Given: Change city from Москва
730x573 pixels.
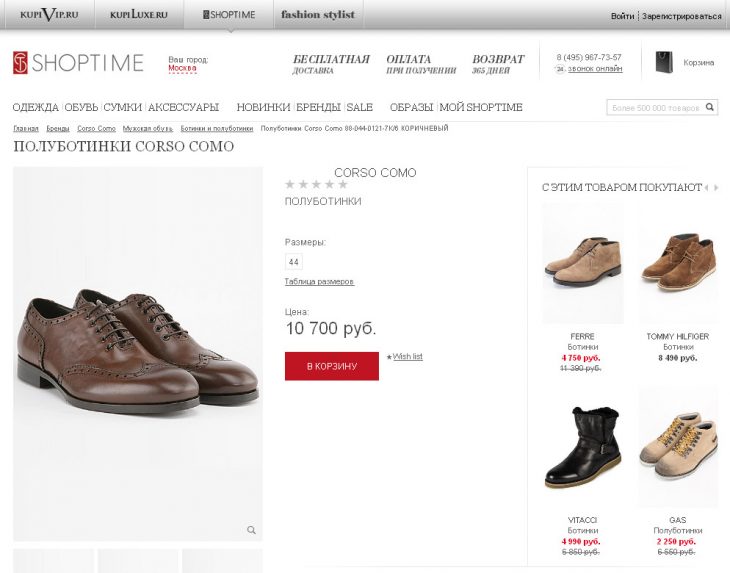Looking at the screenshot, I should [x=182, y=68].
